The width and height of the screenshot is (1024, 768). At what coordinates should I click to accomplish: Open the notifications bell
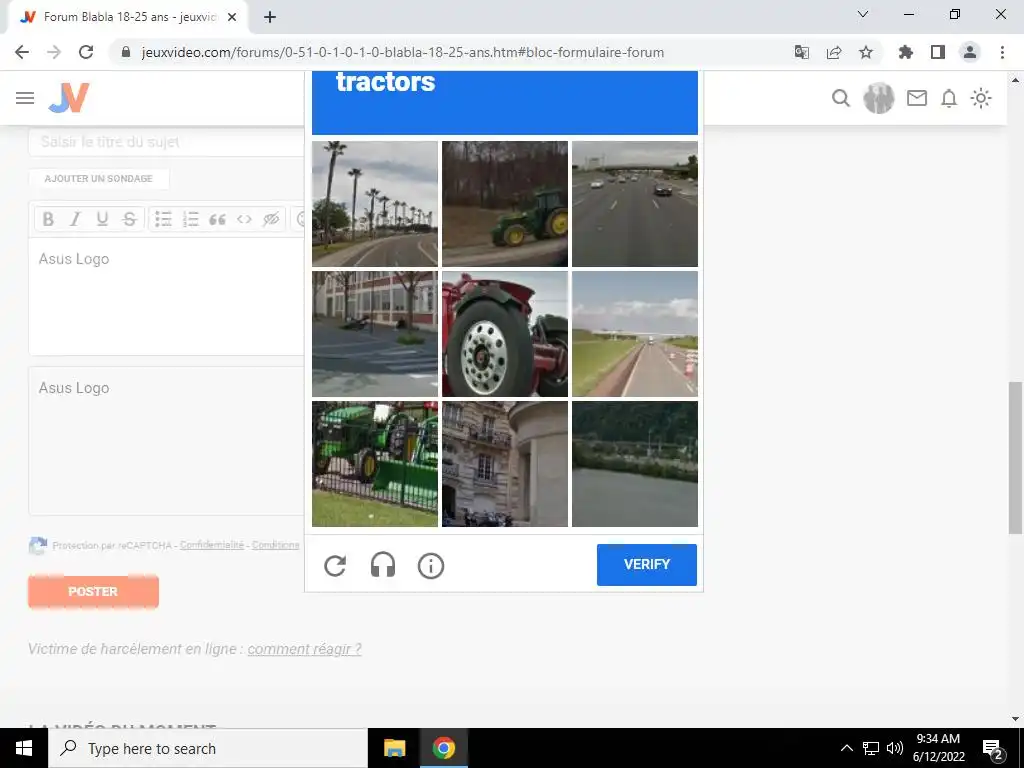(949, 99)
